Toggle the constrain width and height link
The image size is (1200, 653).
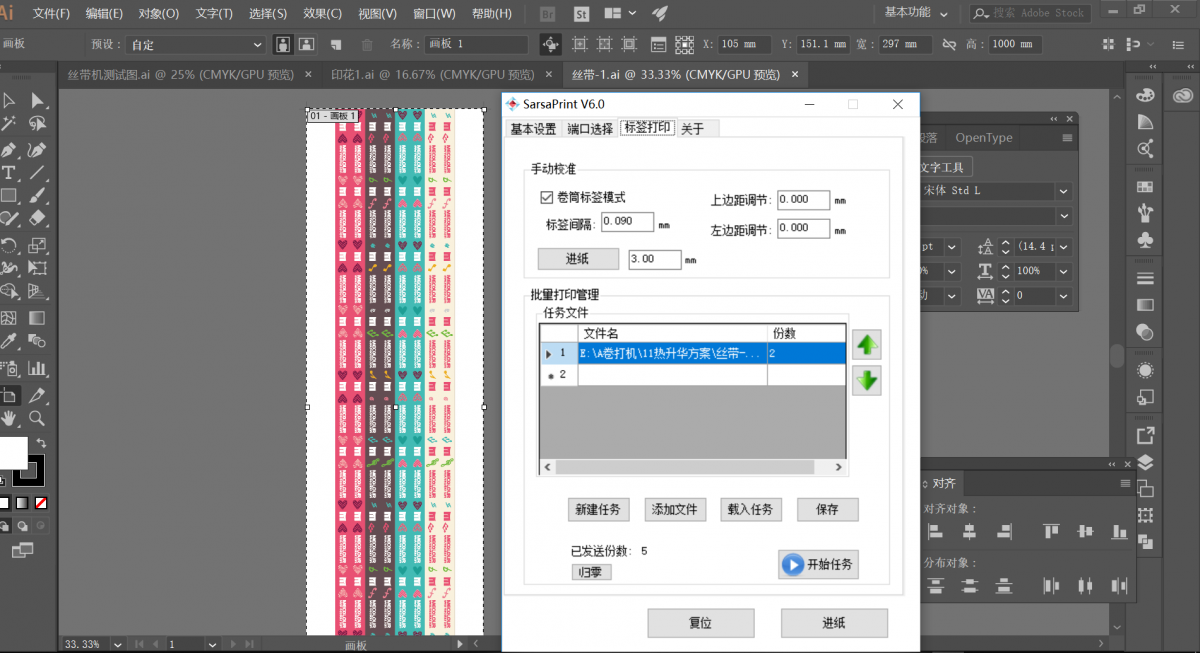[x=948, y=45]
